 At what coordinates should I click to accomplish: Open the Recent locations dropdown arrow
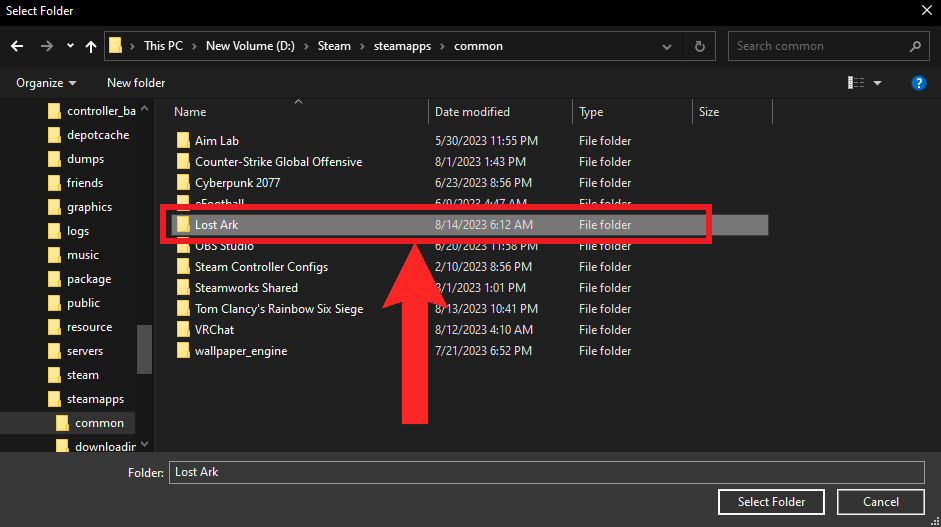click(x=70, y=46)
